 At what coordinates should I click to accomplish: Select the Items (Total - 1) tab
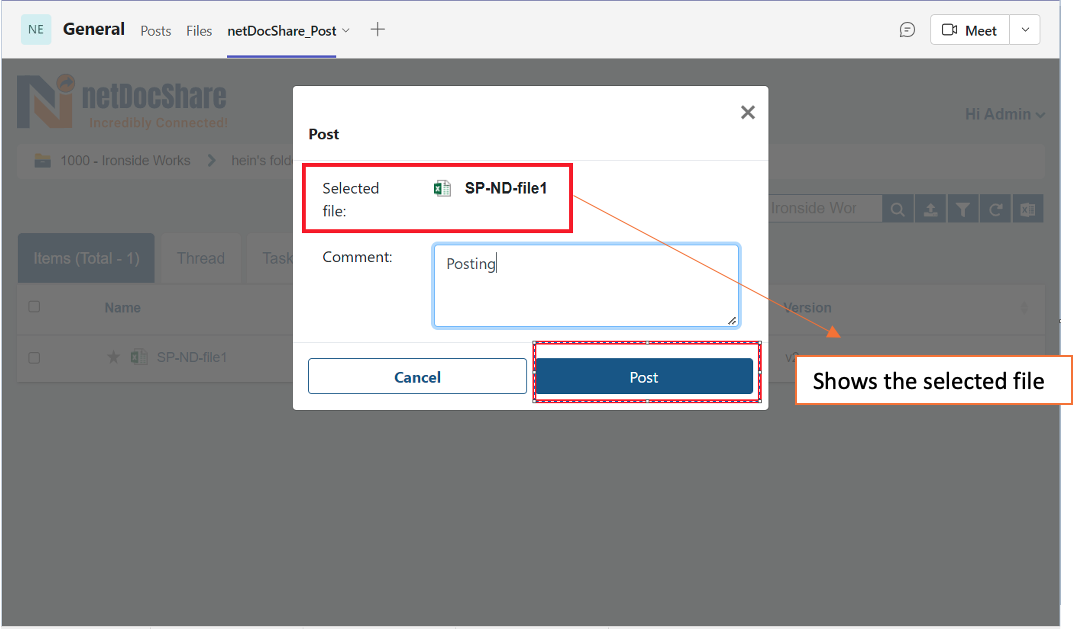coord(86,258)
